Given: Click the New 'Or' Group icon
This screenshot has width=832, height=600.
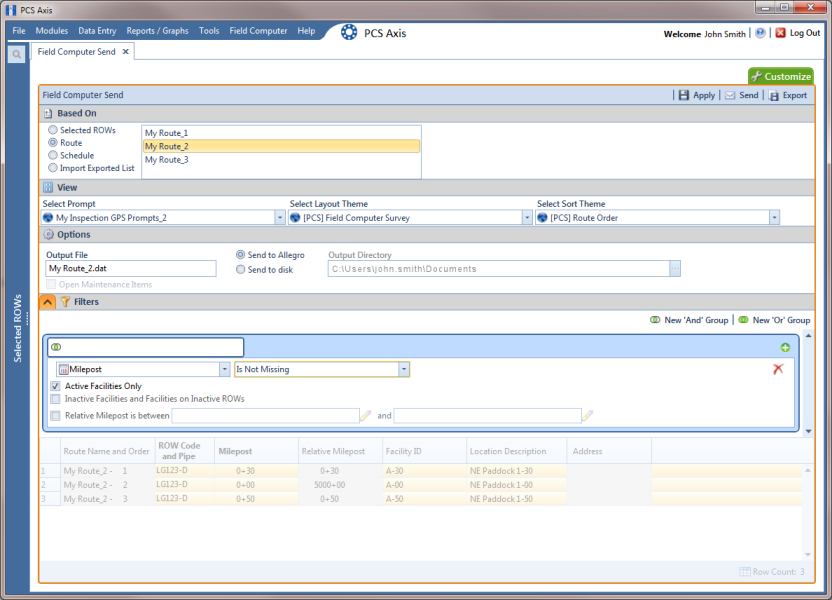Looking at the screenshot, I should click(743, 320).
